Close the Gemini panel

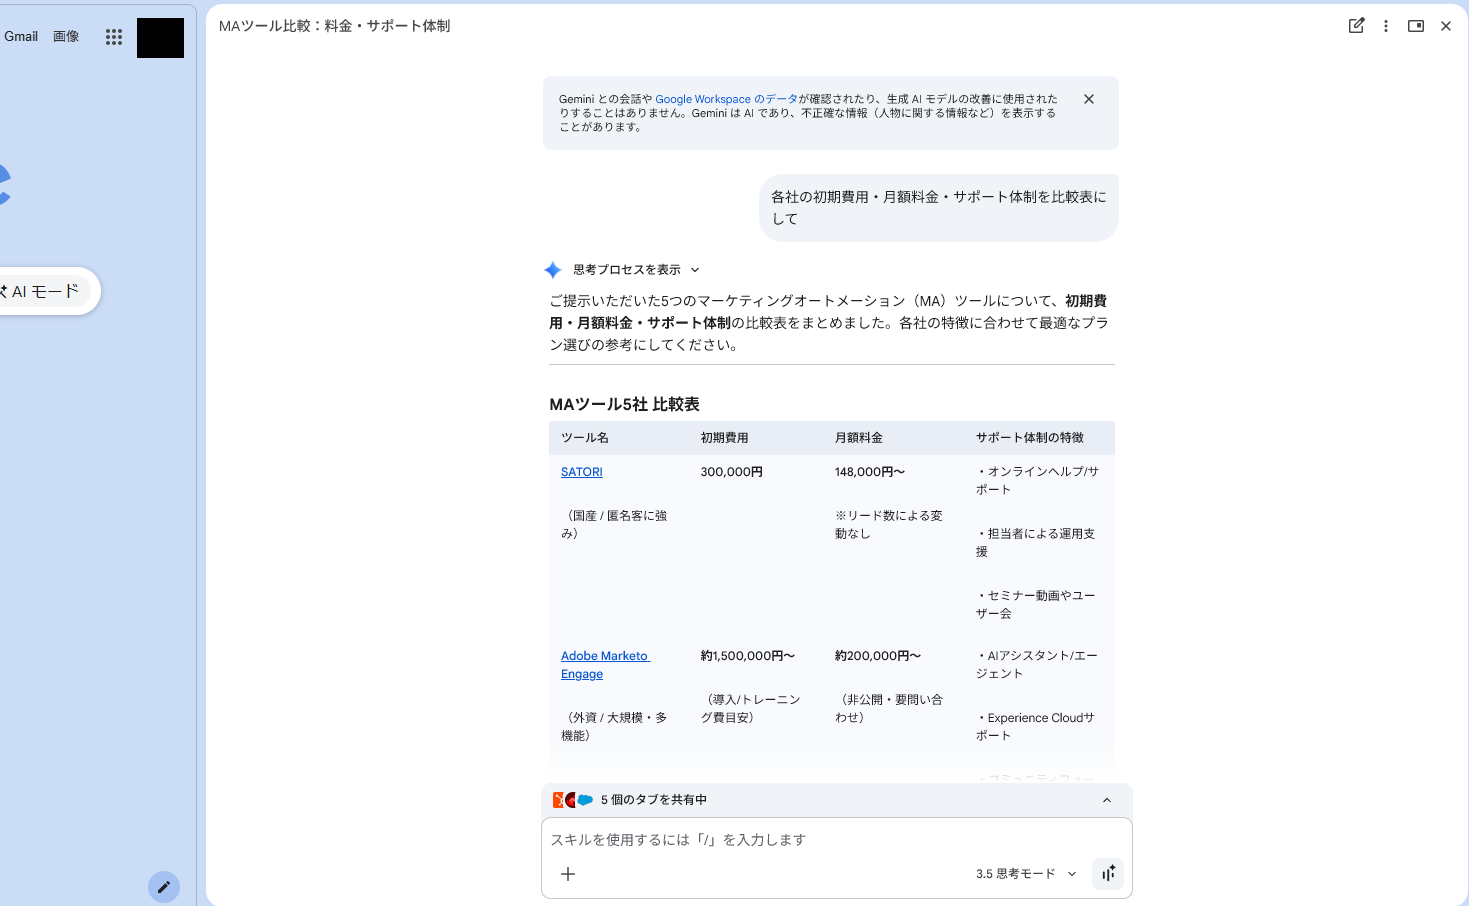click(1446, 26)
